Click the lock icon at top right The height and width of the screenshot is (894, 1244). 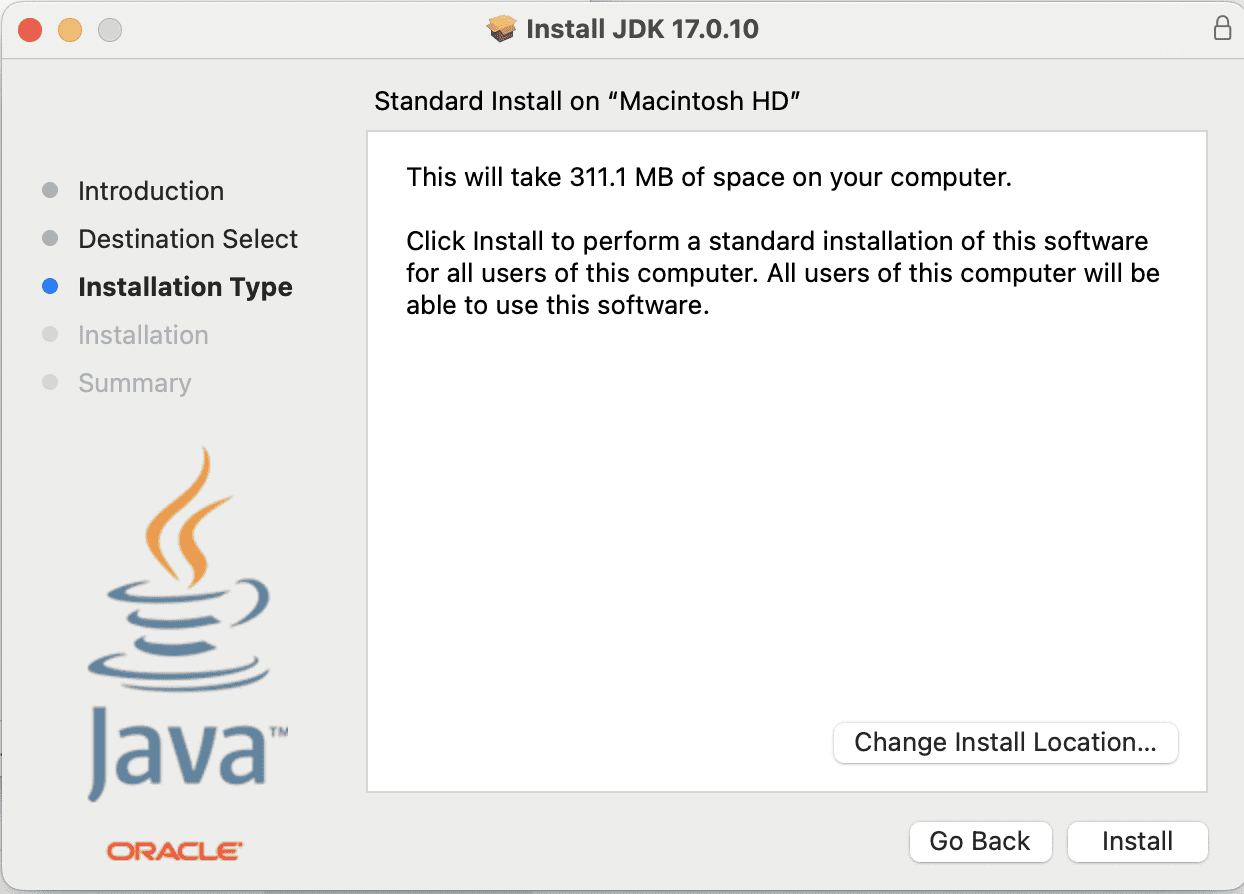tap(1222, 29)
